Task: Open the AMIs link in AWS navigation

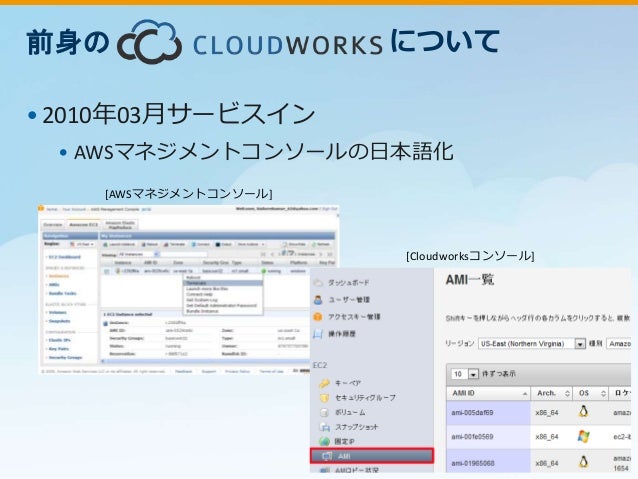Action: pyautogui.click(x=54, y=285)
